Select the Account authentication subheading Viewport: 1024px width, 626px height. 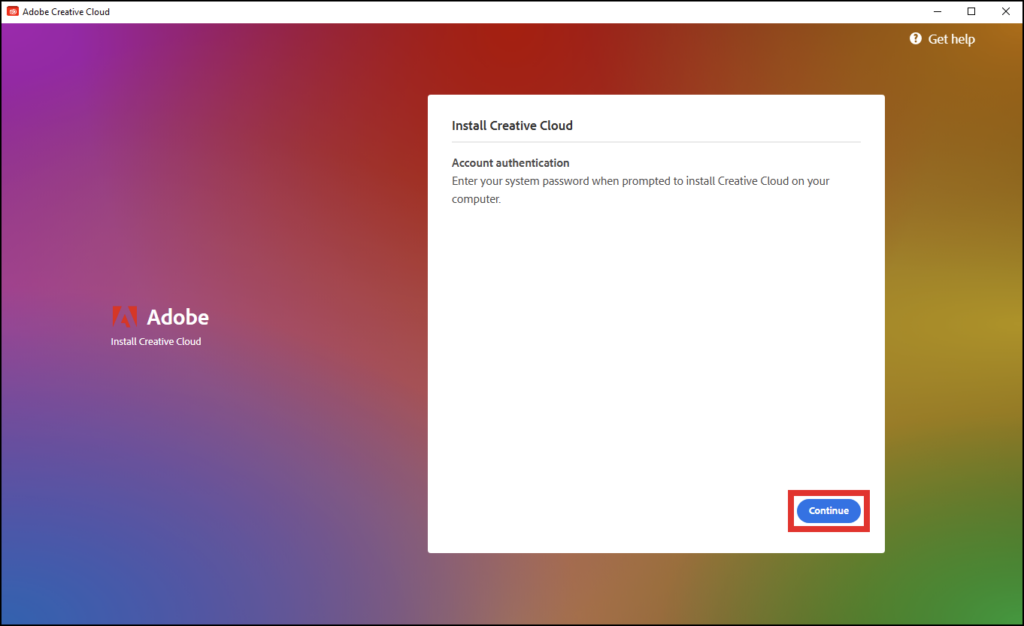point(510,163)
